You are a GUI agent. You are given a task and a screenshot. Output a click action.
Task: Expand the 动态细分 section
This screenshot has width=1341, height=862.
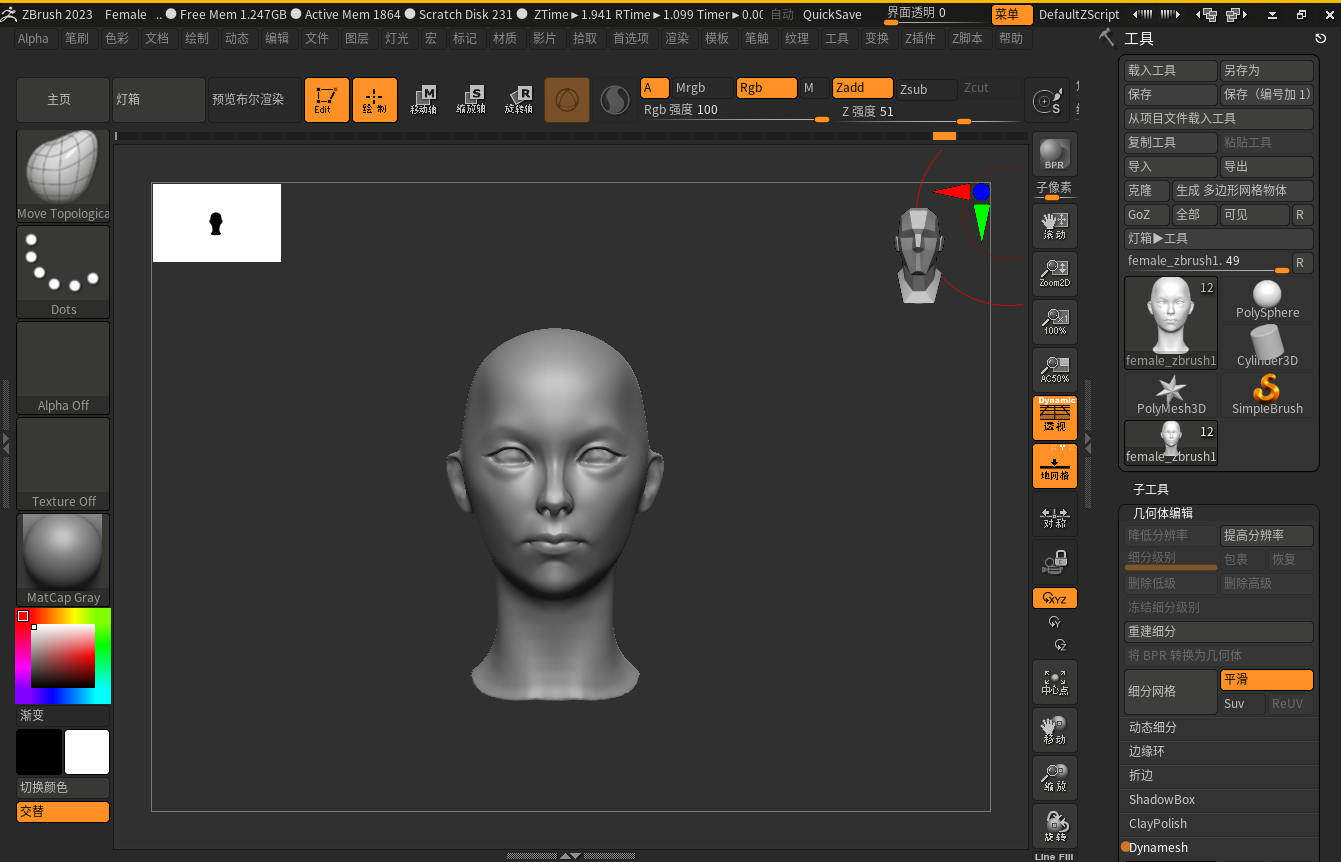click(x=1153, y=728)
